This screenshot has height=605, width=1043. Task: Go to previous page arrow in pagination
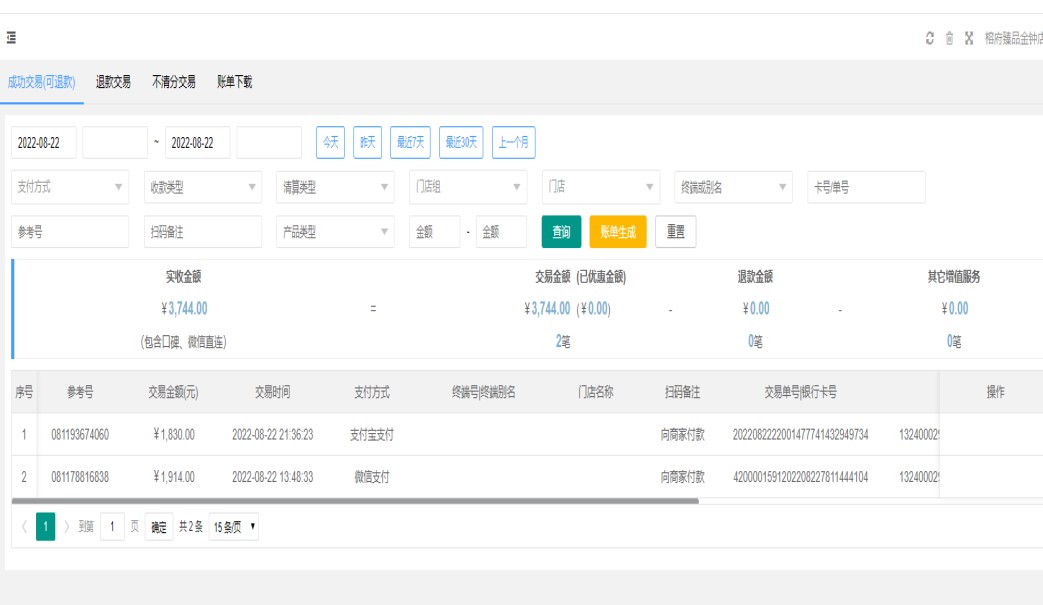(x=24, y=527)
